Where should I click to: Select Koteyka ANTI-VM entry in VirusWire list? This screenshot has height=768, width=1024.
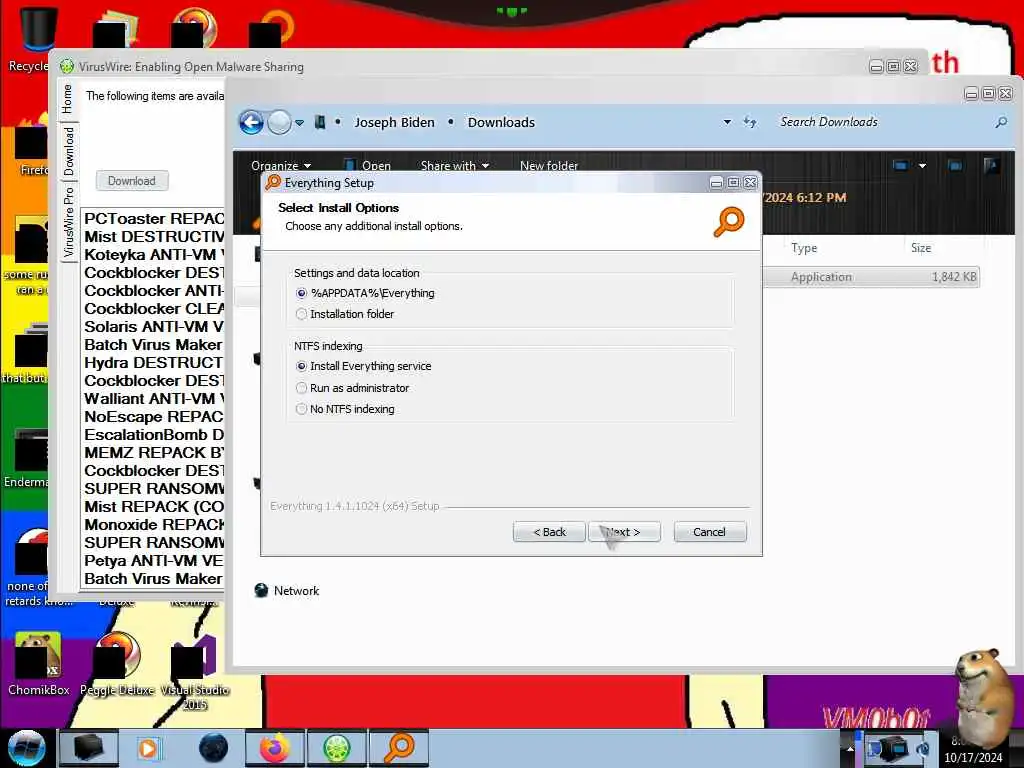click(154, 255)
